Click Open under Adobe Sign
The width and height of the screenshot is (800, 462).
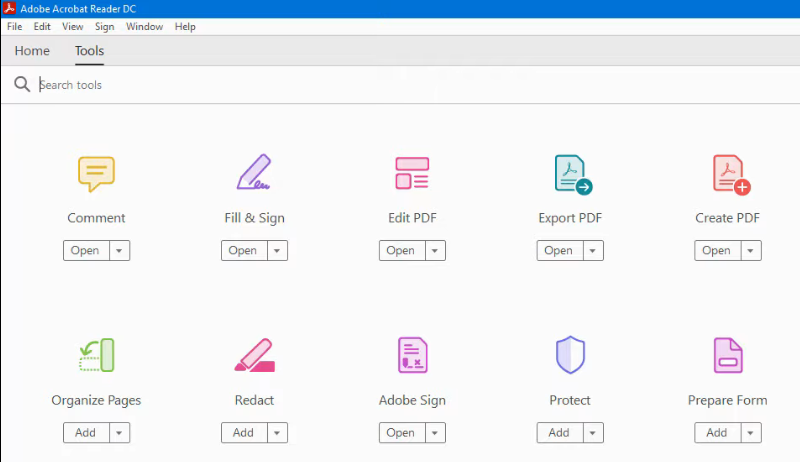(402, 432)
